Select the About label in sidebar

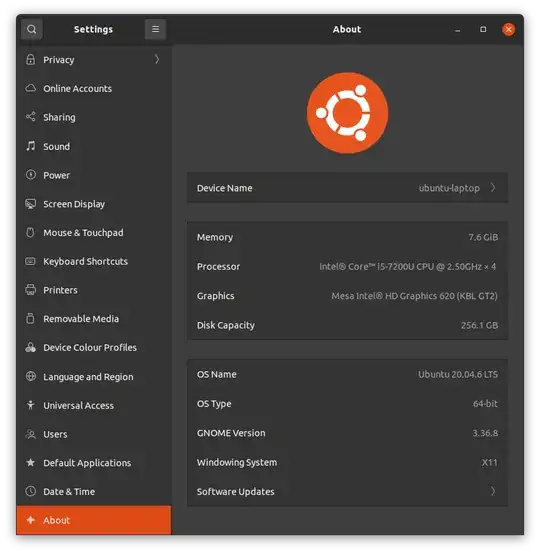pos(56,520)
